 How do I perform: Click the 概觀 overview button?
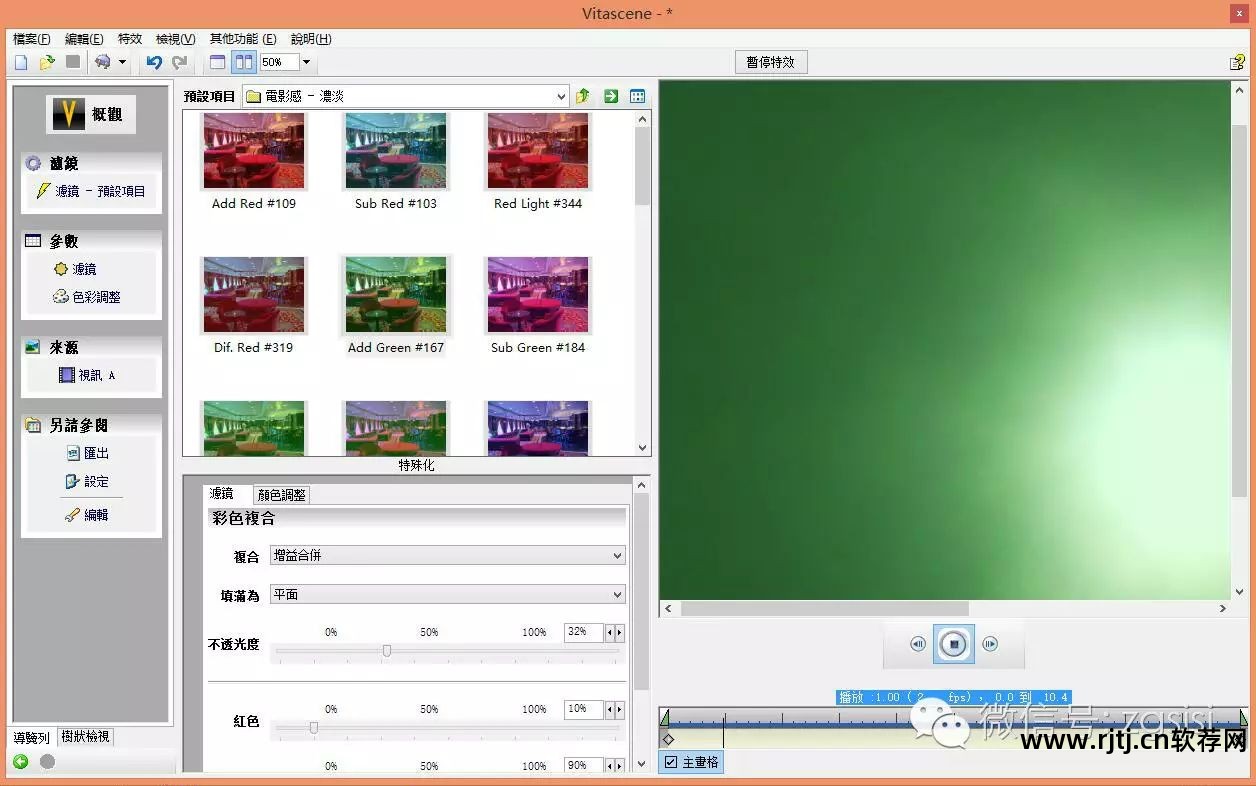(x=91, y=114)
